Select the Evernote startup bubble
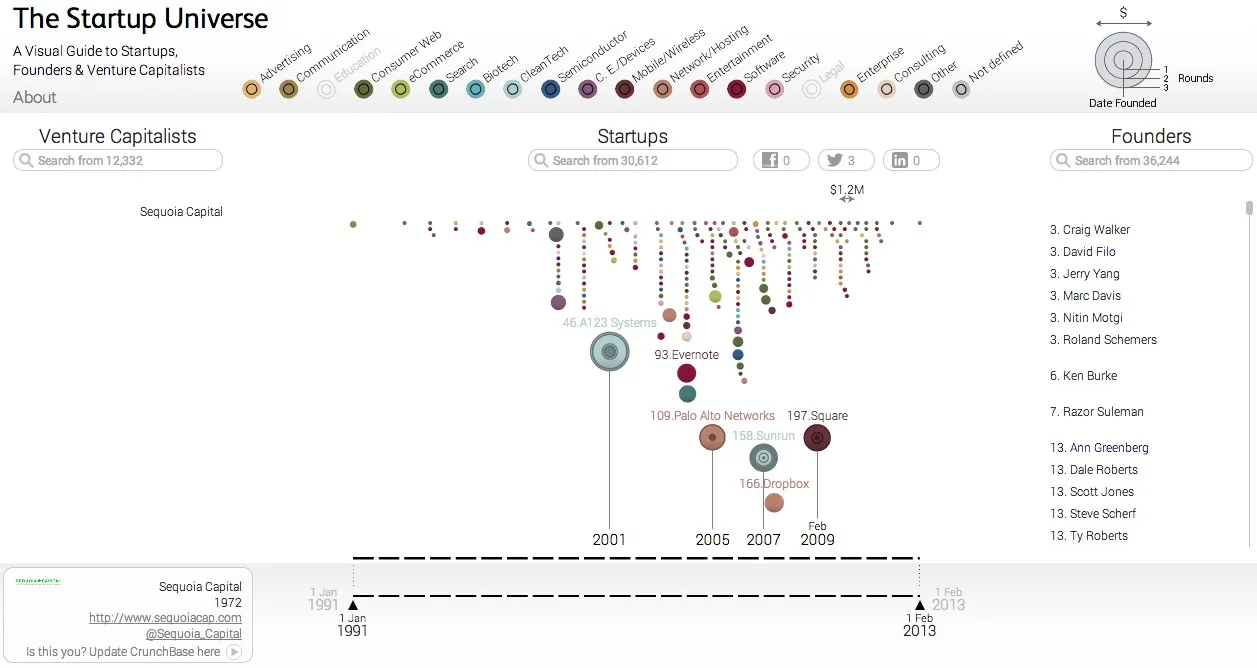 click(x=686, y=374)
